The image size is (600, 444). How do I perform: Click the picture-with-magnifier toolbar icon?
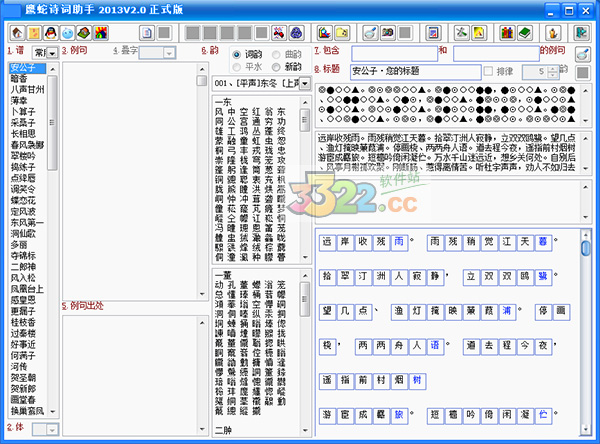(324, 33)
